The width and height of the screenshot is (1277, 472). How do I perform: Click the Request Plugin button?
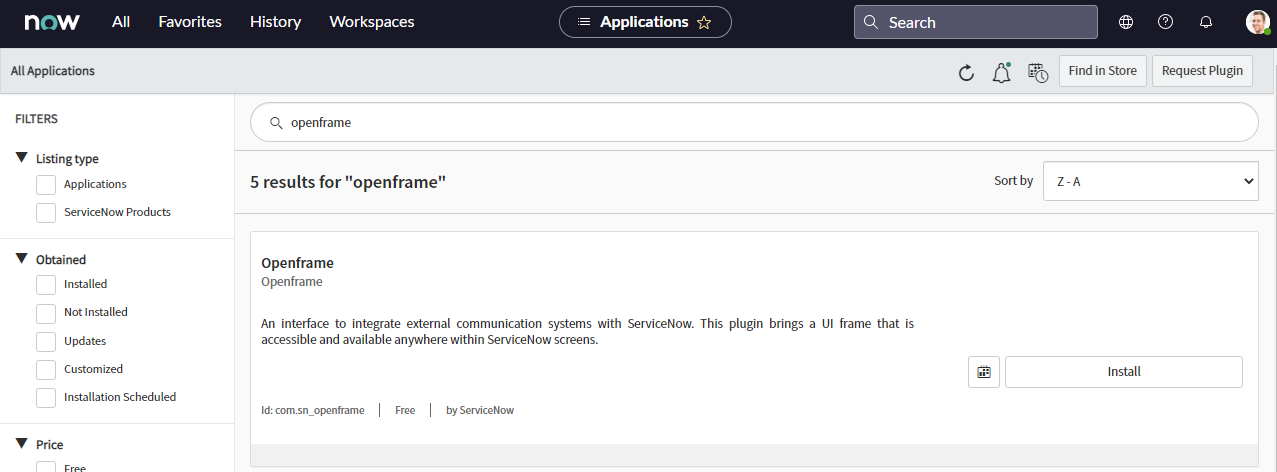[x=1202, y=71]
